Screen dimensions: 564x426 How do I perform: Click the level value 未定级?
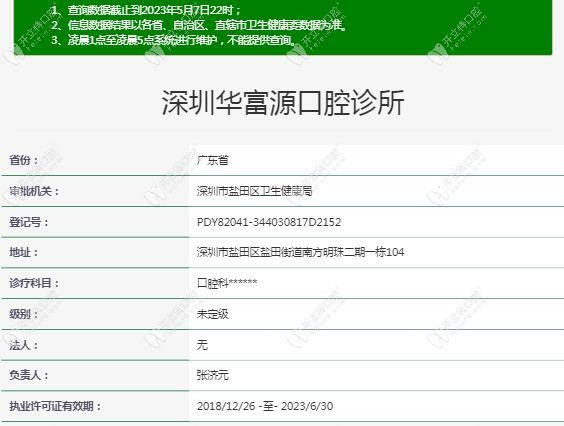pos(213,314)
